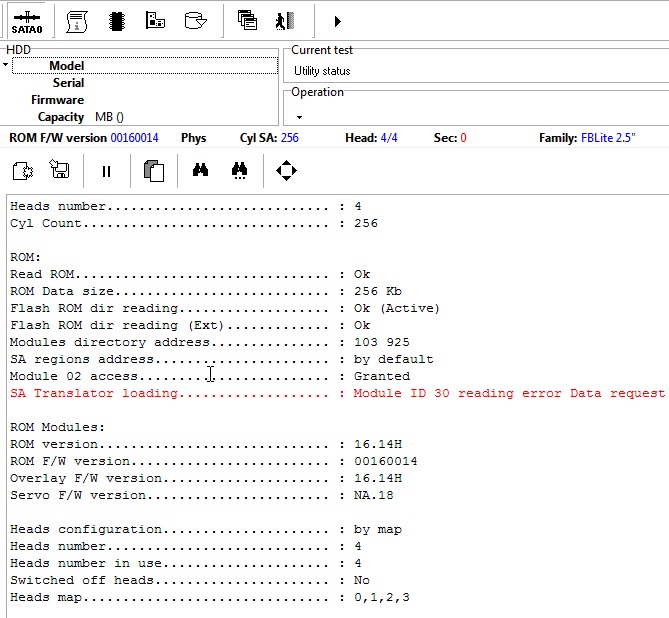Click the SA regions address by default line

click(x=222, y=359)
